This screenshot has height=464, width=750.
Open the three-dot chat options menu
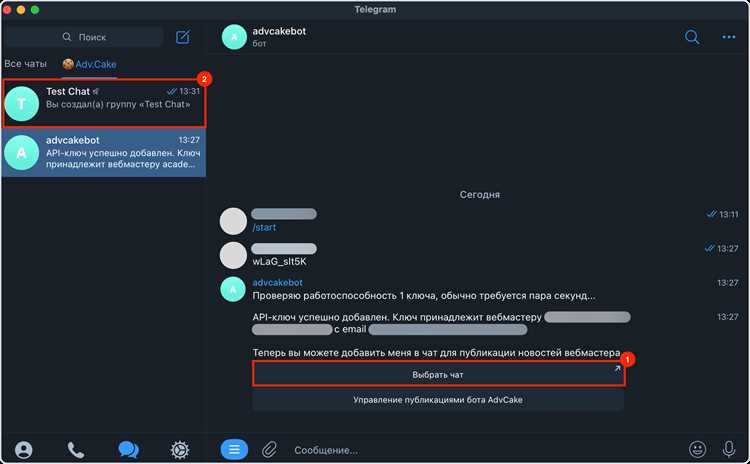click(728, 37)
